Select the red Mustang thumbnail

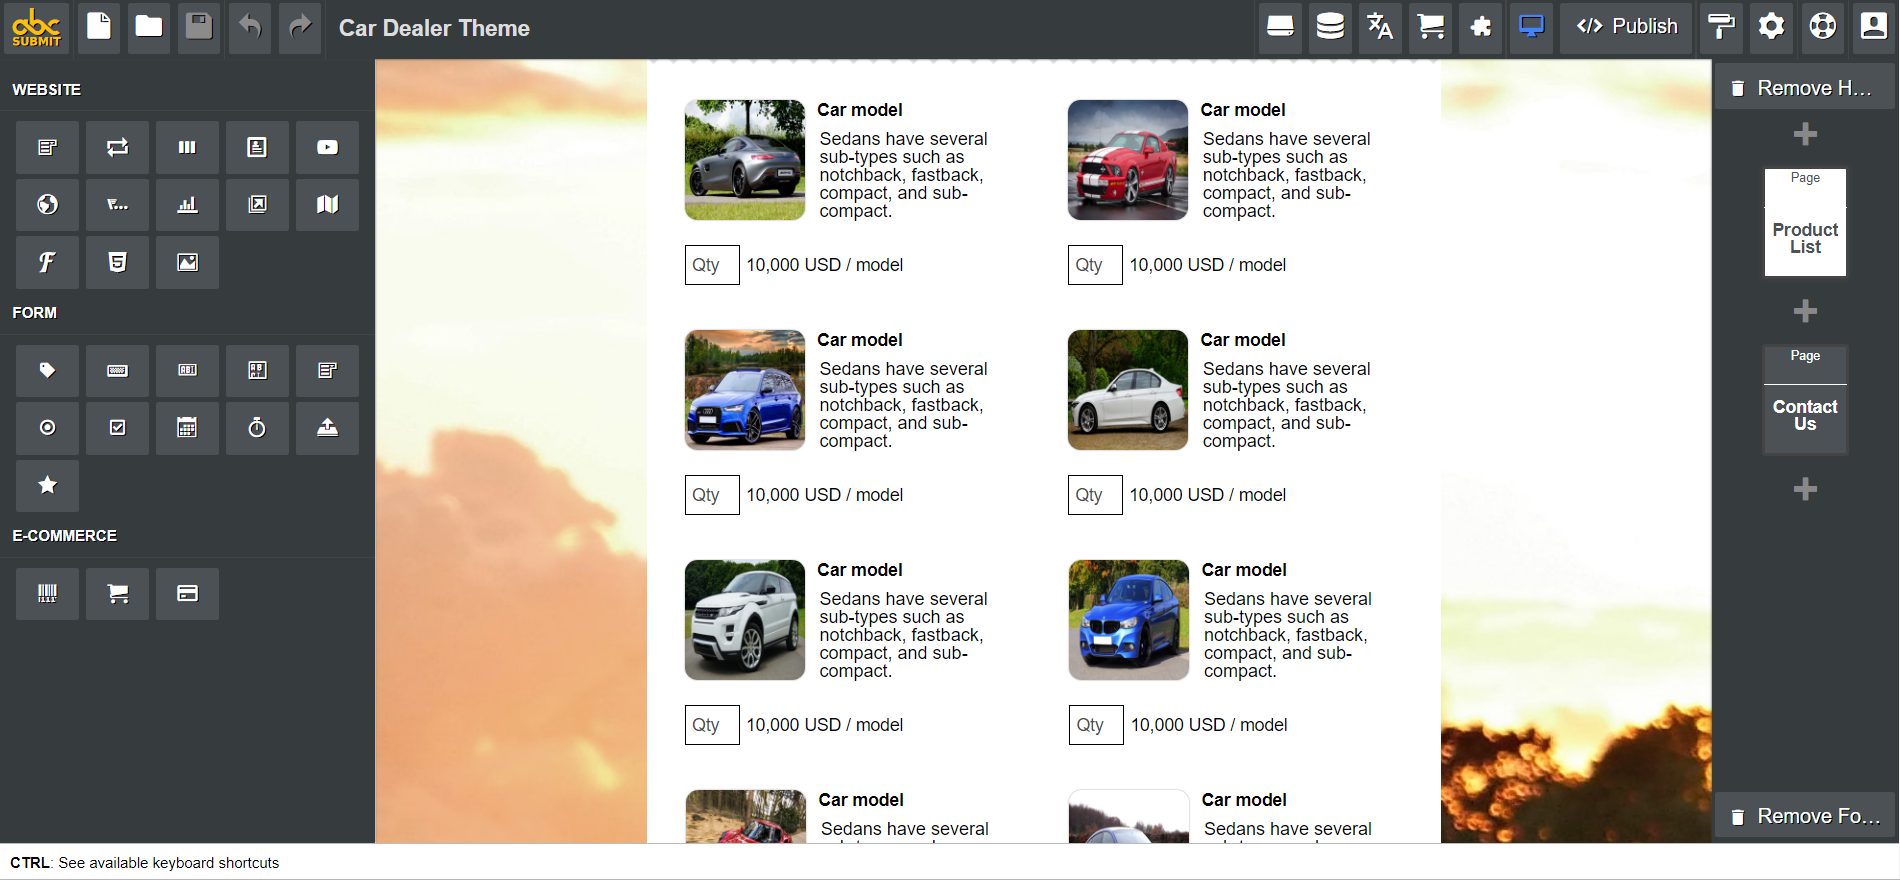[1128, 160]
